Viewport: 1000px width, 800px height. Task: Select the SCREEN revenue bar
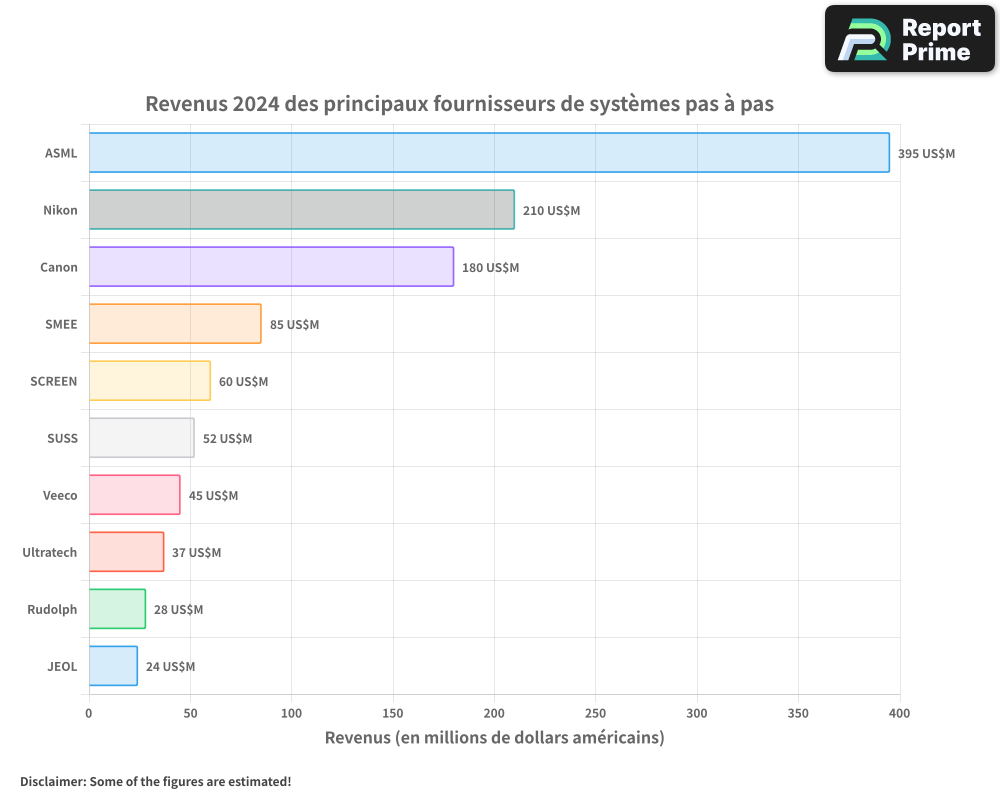(150, 381)
